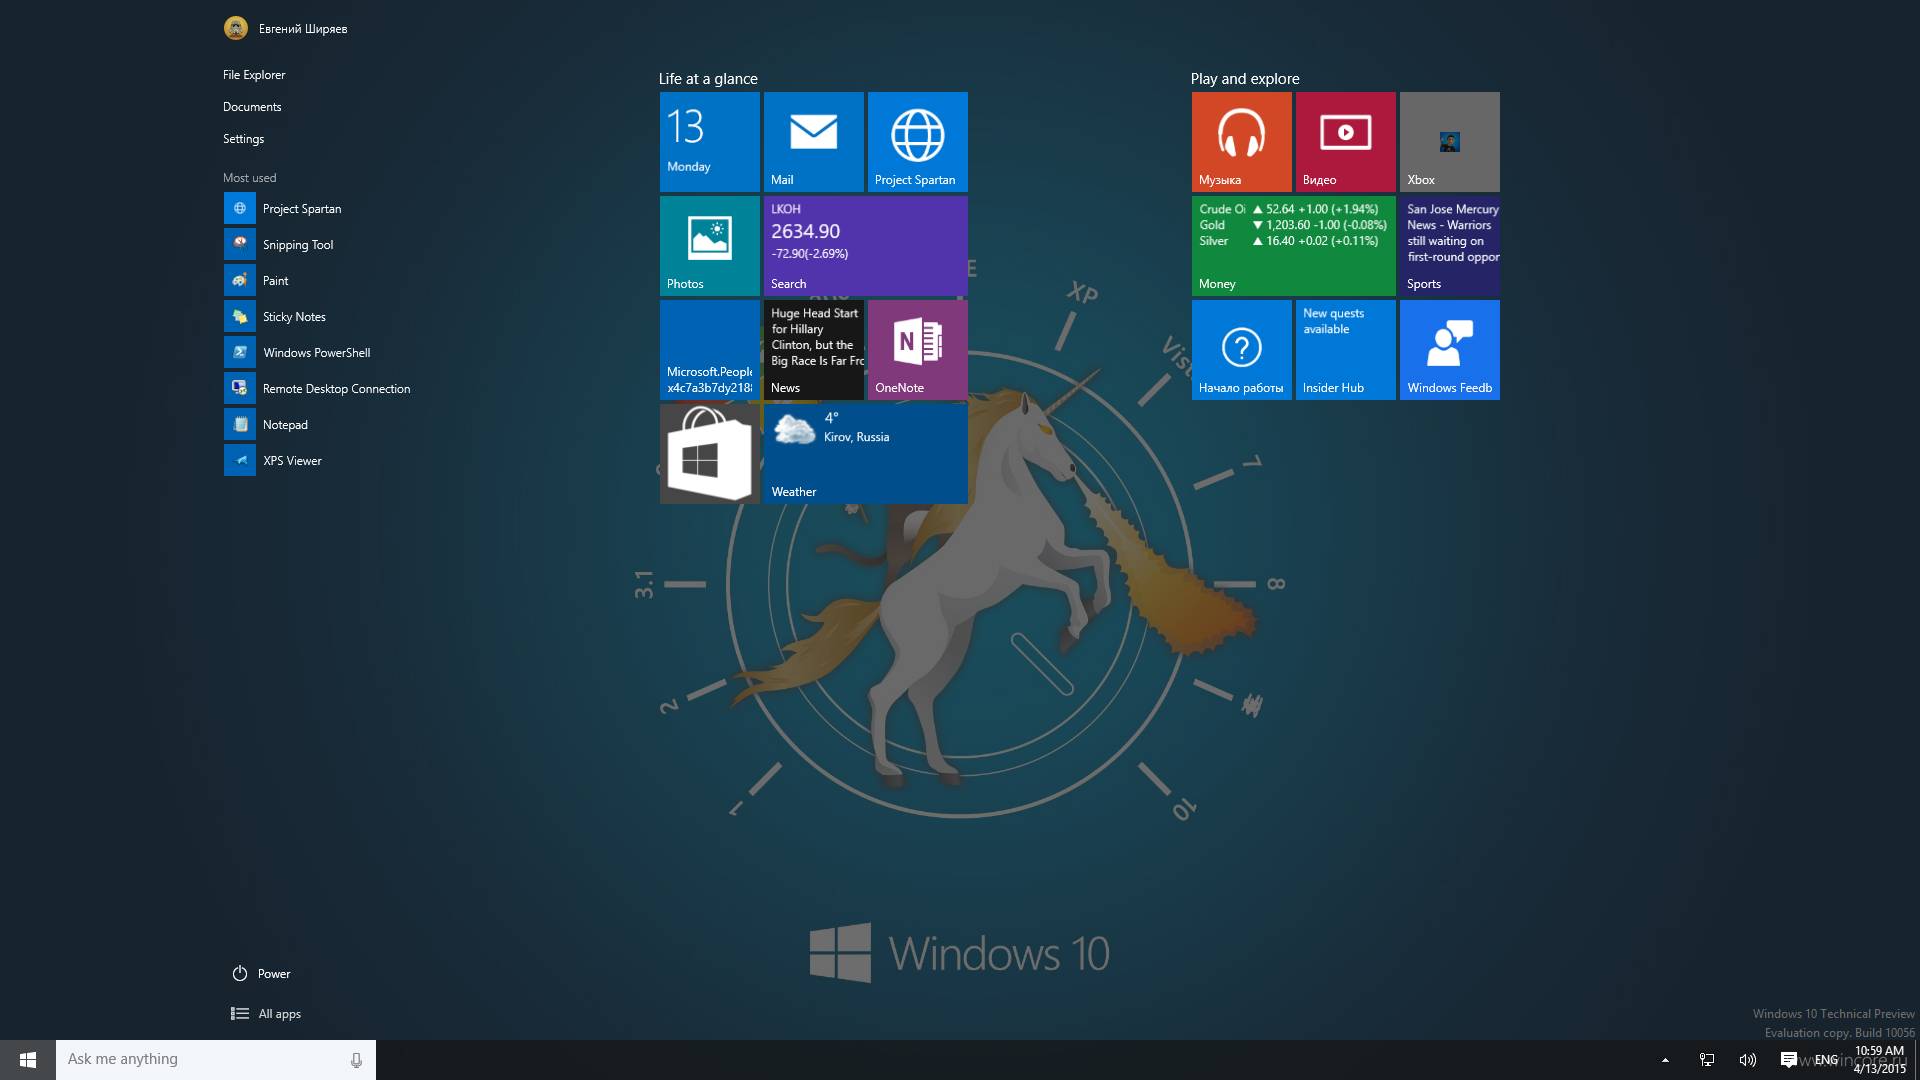Open the volume speaker icon in tray
This screenshot has height=1080, width=1920.
[1748, 1060]
